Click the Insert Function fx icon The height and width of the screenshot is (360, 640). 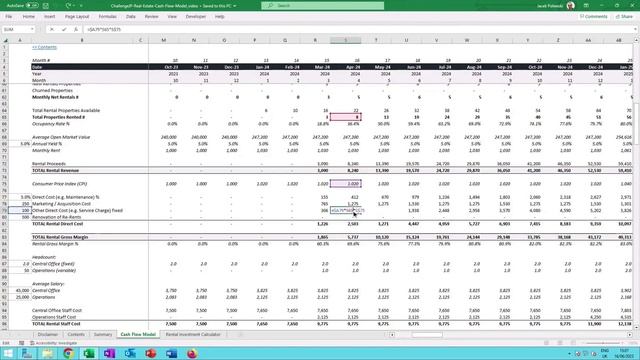tap(76, 29)
